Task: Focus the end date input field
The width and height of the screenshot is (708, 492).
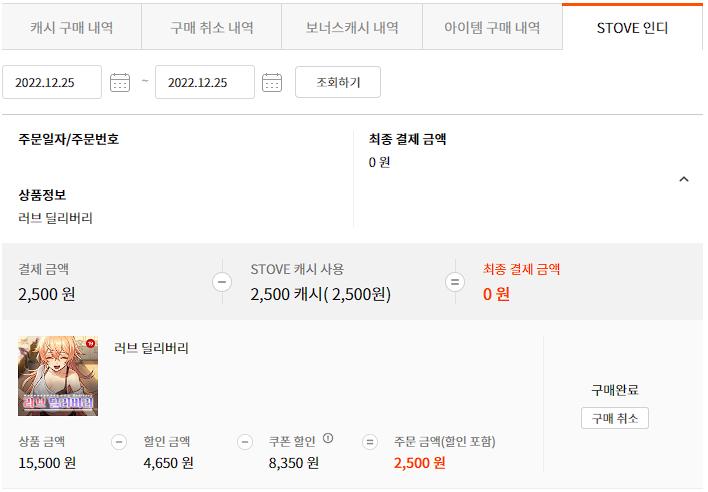Action: click(205, 82)
